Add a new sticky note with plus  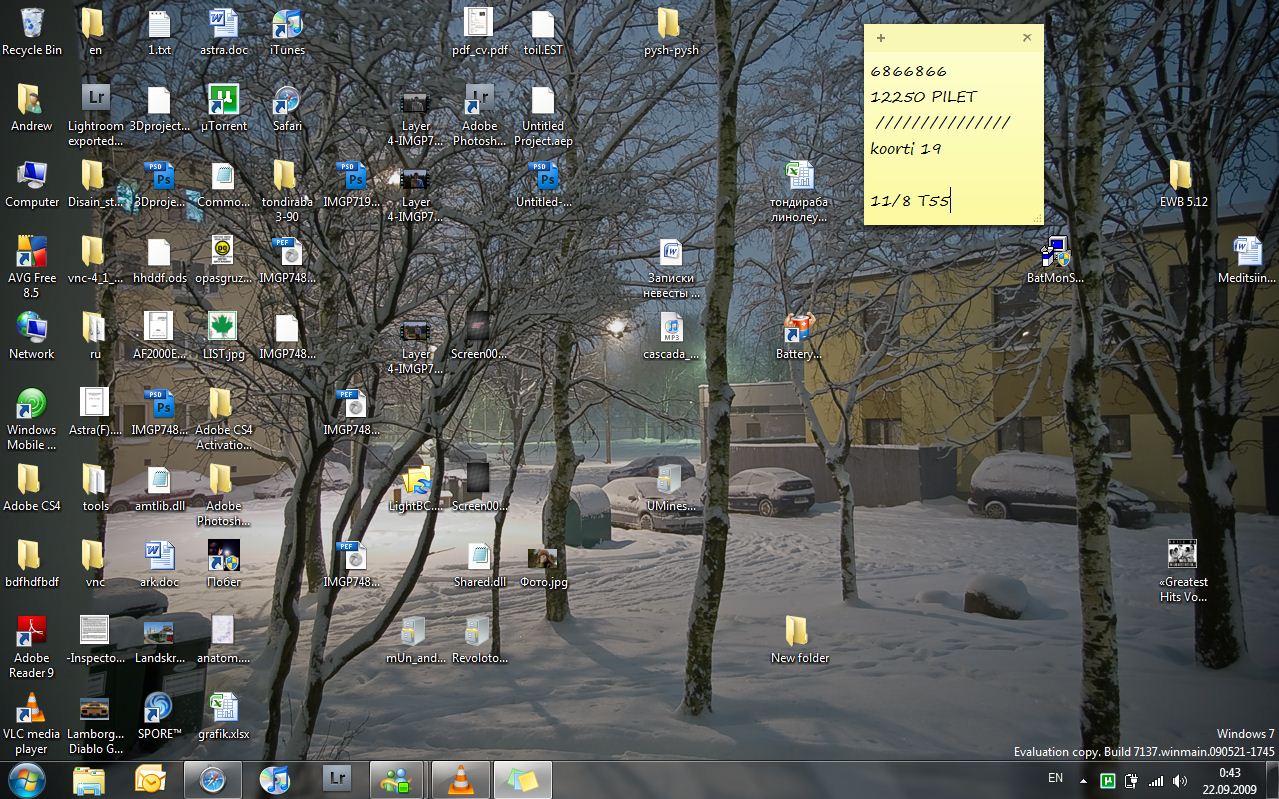point(881,38)
